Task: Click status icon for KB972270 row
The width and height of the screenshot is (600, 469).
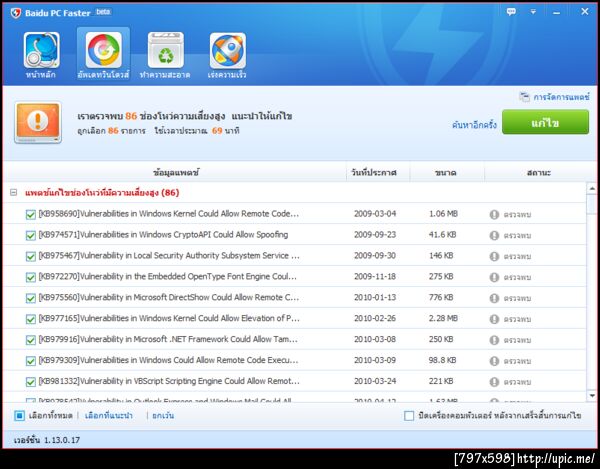Action: 494,277
